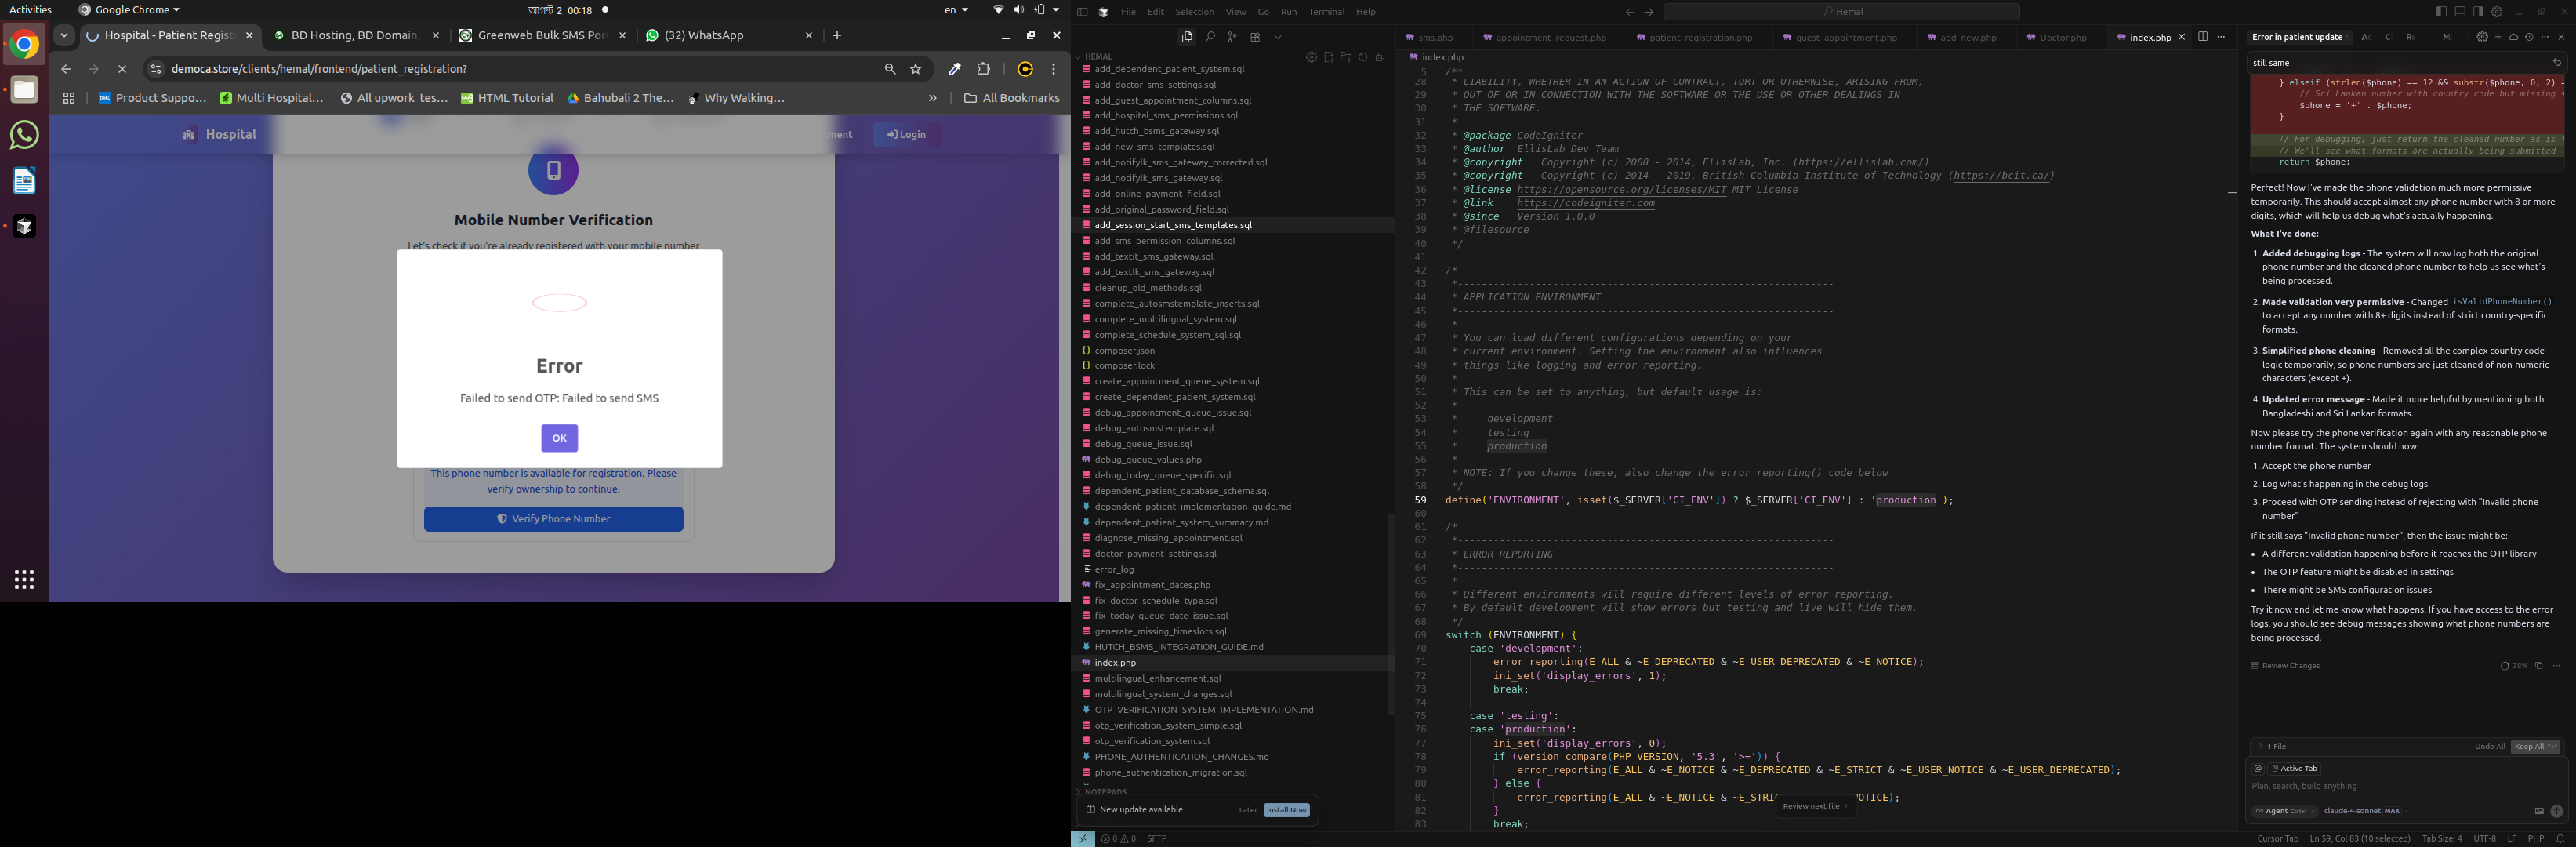Toggle the bottom panel layout

(2460, 12)
